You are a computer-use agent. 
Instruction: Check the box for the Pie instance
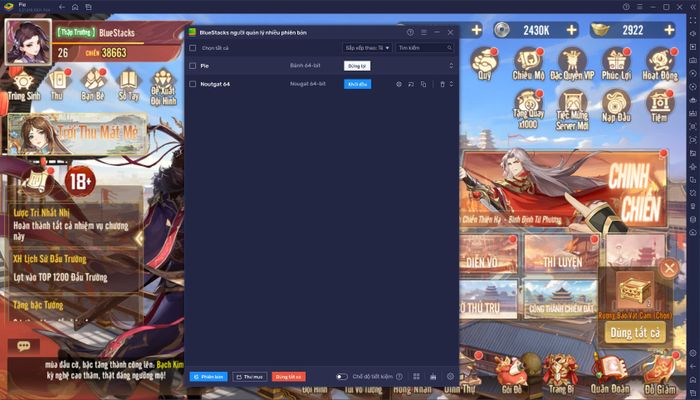[x=192, y=66]
